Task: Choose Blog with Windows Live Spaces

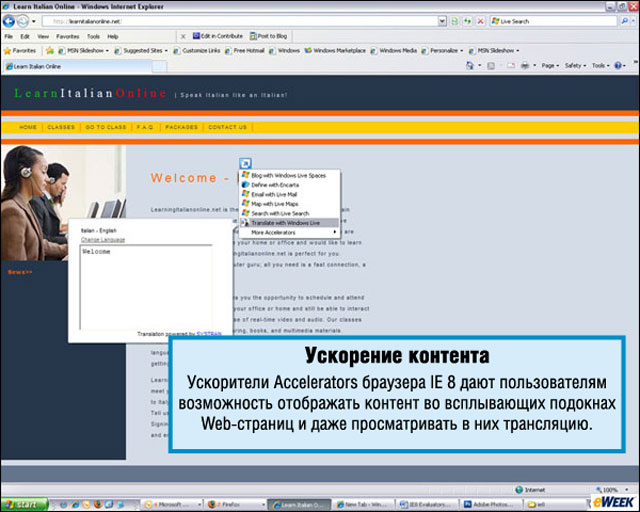Action: [x=289, y=176]
